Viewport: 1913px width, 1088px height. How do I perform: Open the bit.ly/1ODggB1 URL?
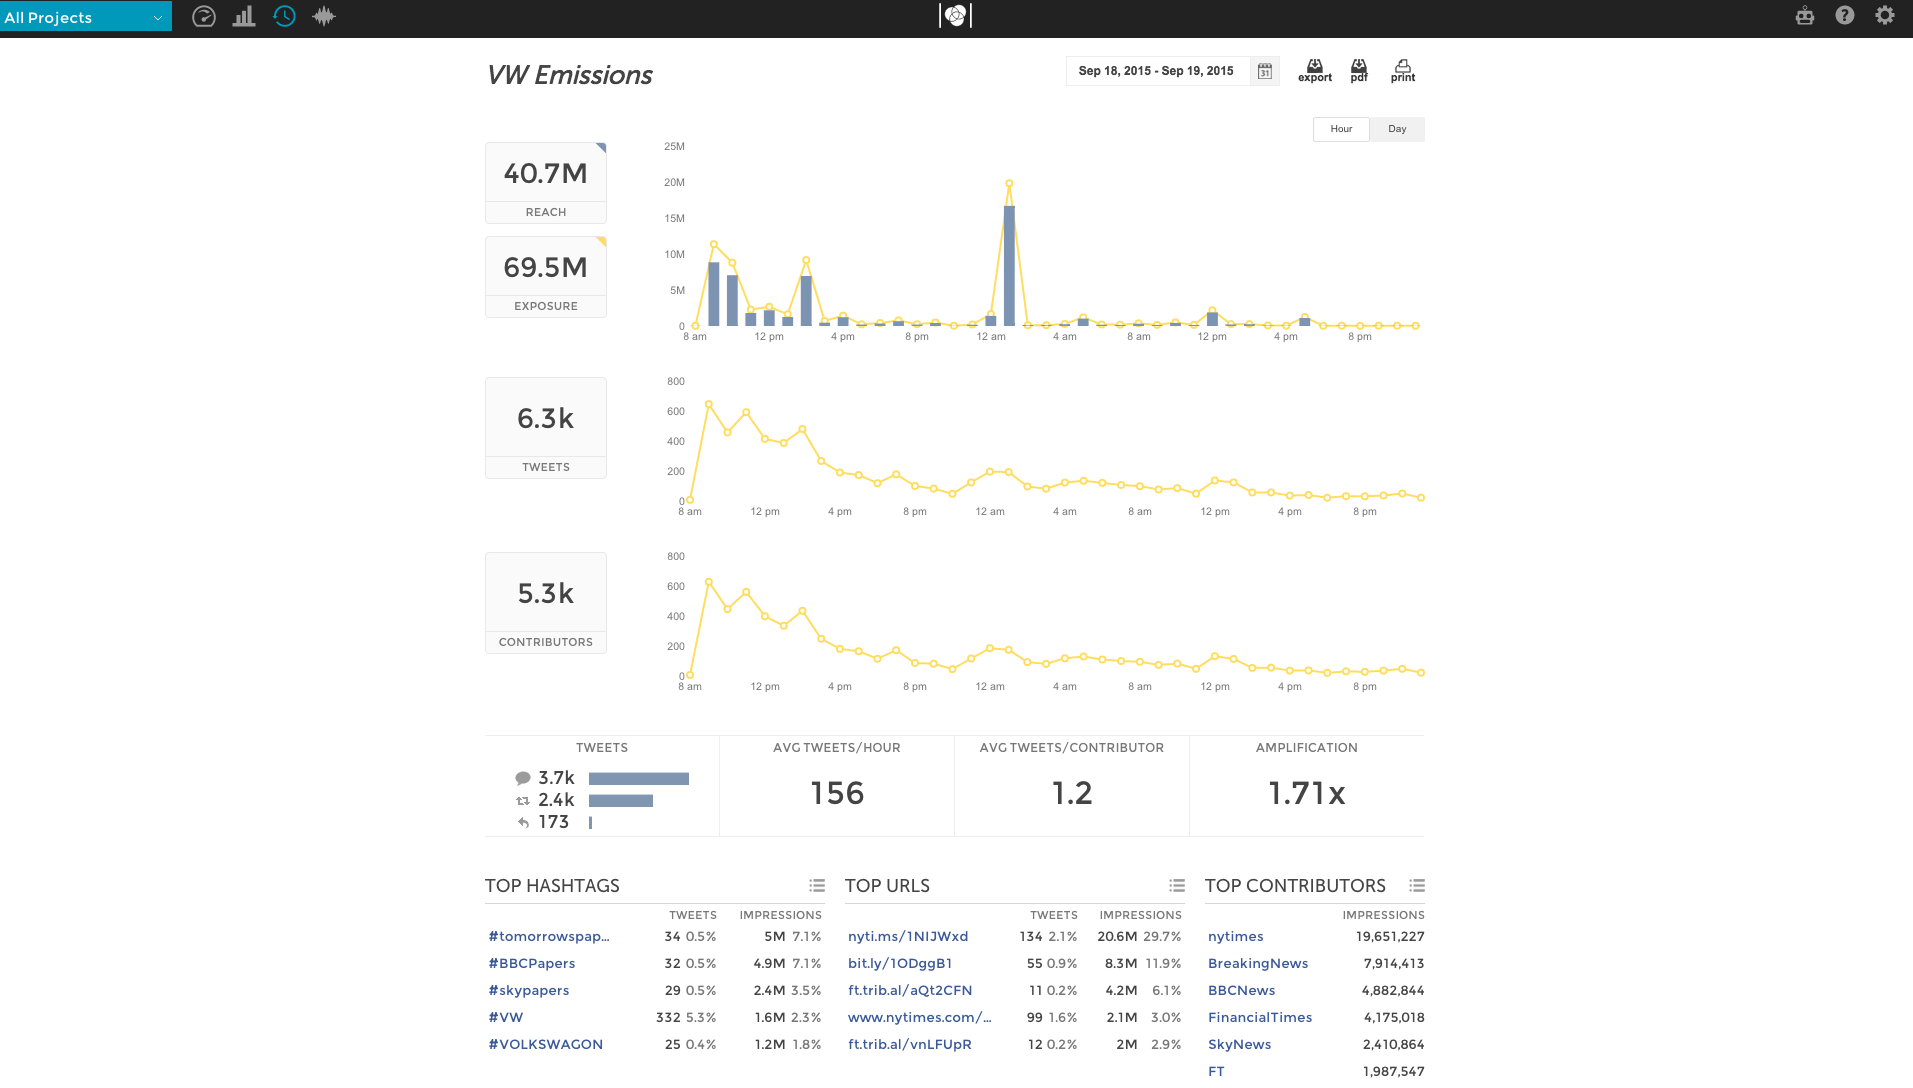tap(900, 964)
